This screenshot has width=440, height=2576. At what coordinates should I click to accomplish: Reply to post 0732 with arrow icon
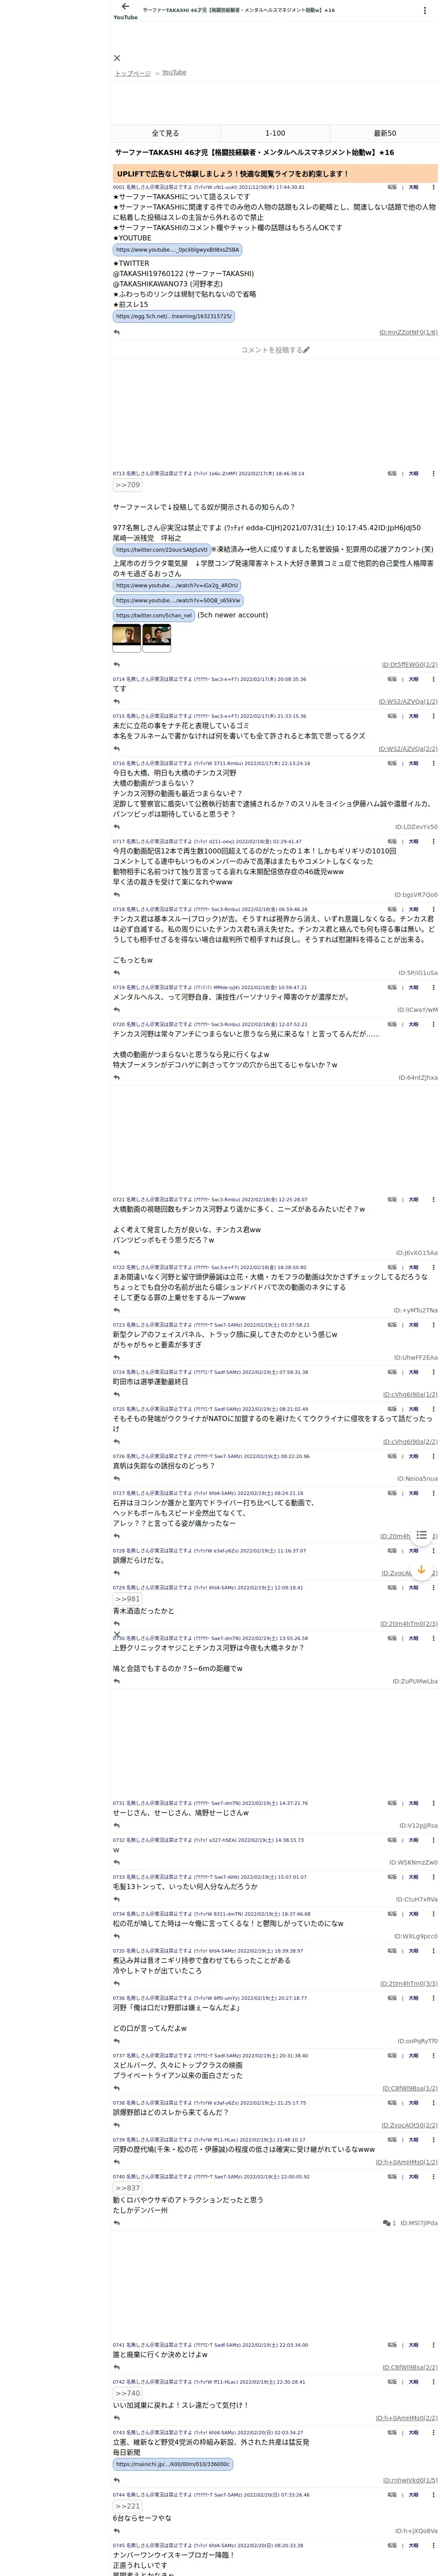(x=117, y=1862)
